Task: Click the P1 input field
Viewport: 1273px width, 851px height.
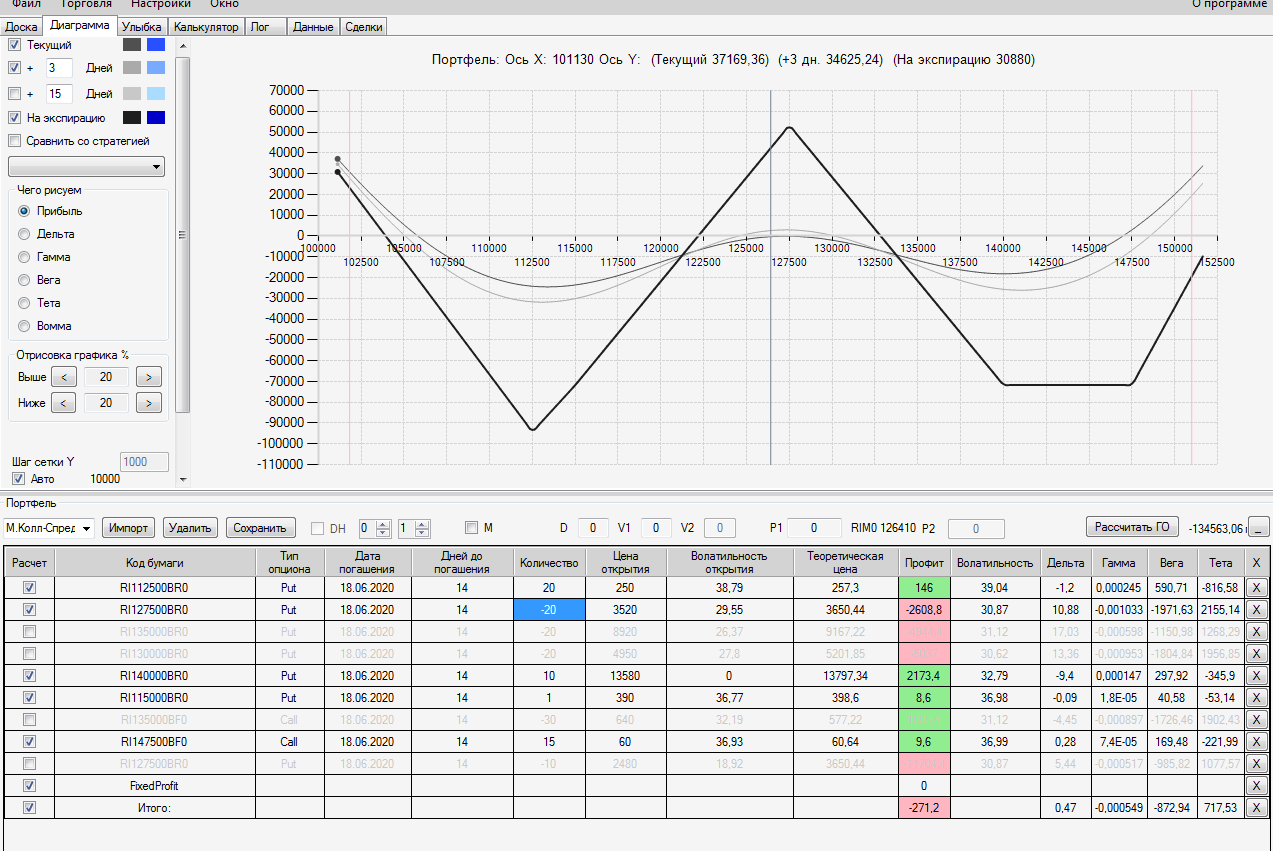Action: [x=814, y=528]
